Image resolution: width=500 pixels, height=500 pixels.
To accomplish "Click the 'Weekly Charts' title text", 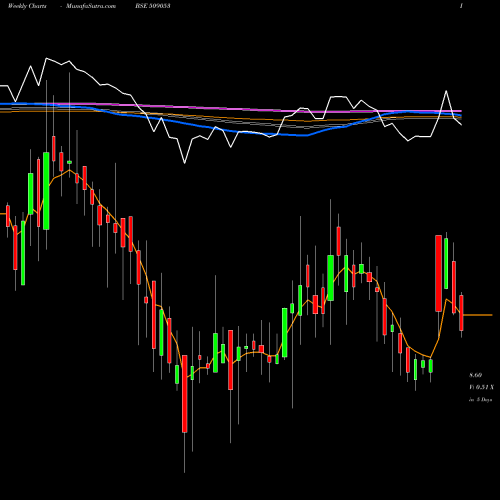I will (27, 6).
